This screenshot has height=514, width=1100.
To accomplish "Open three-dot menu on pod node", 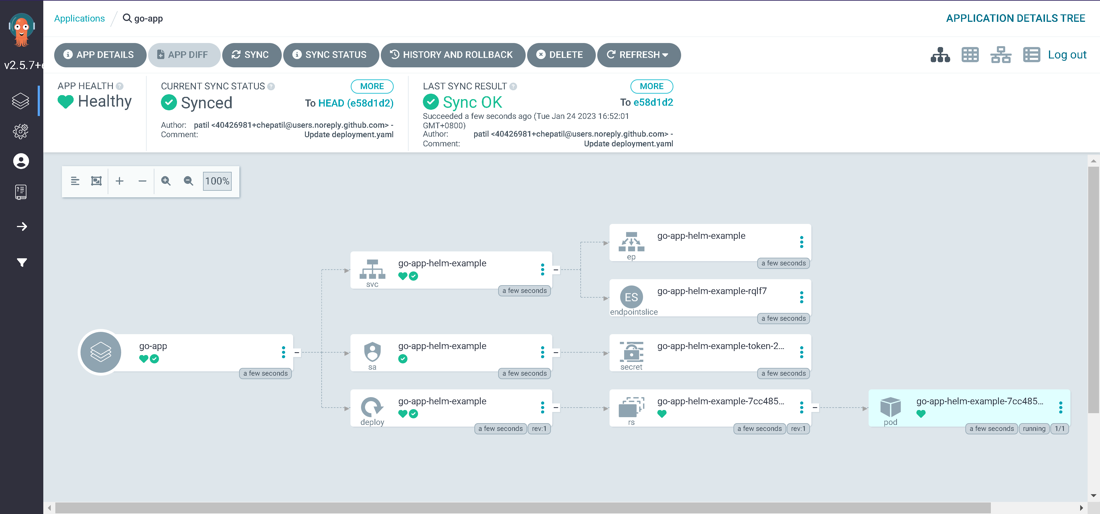I will (1061, 408).
